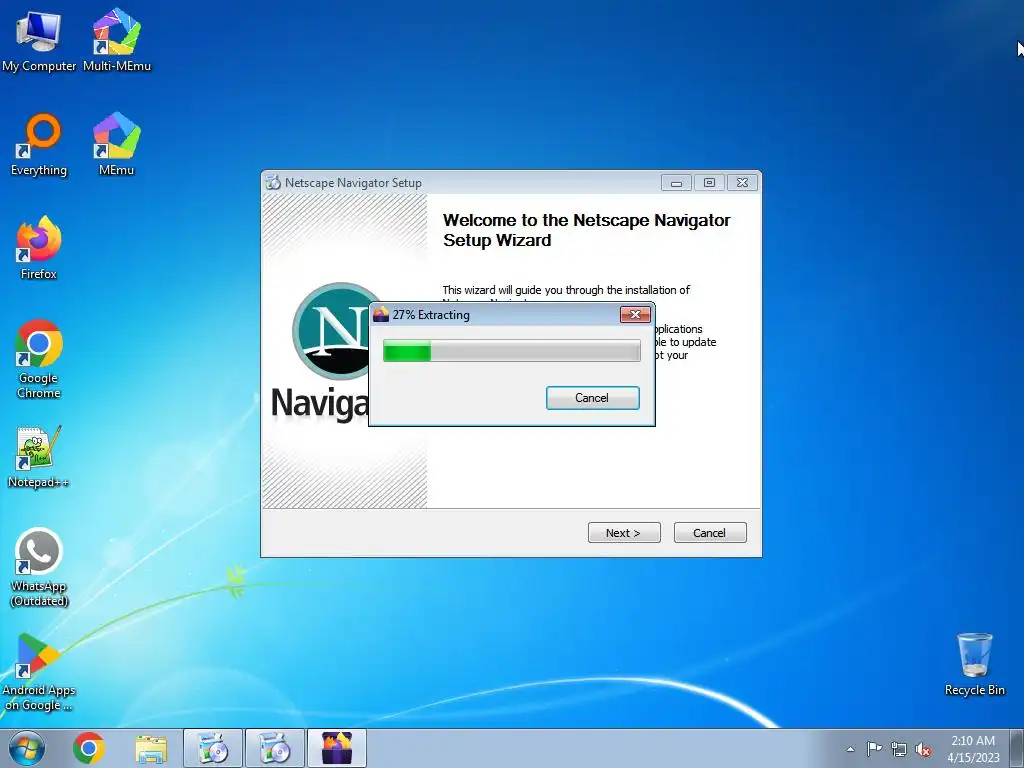
Task: Click the Welcome to Netscape Navigator heading
Action: pyautogui.click(x=586, y=230)
